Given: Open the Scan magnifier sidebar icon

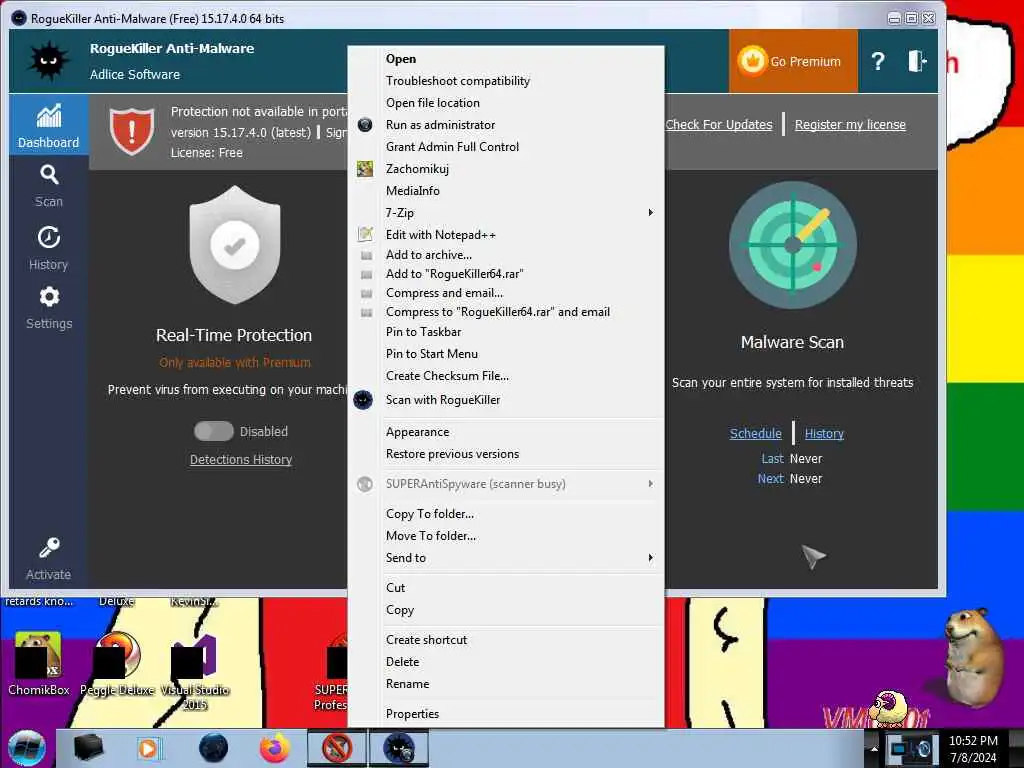Looking at the screenshot, I should coord(49,174).
